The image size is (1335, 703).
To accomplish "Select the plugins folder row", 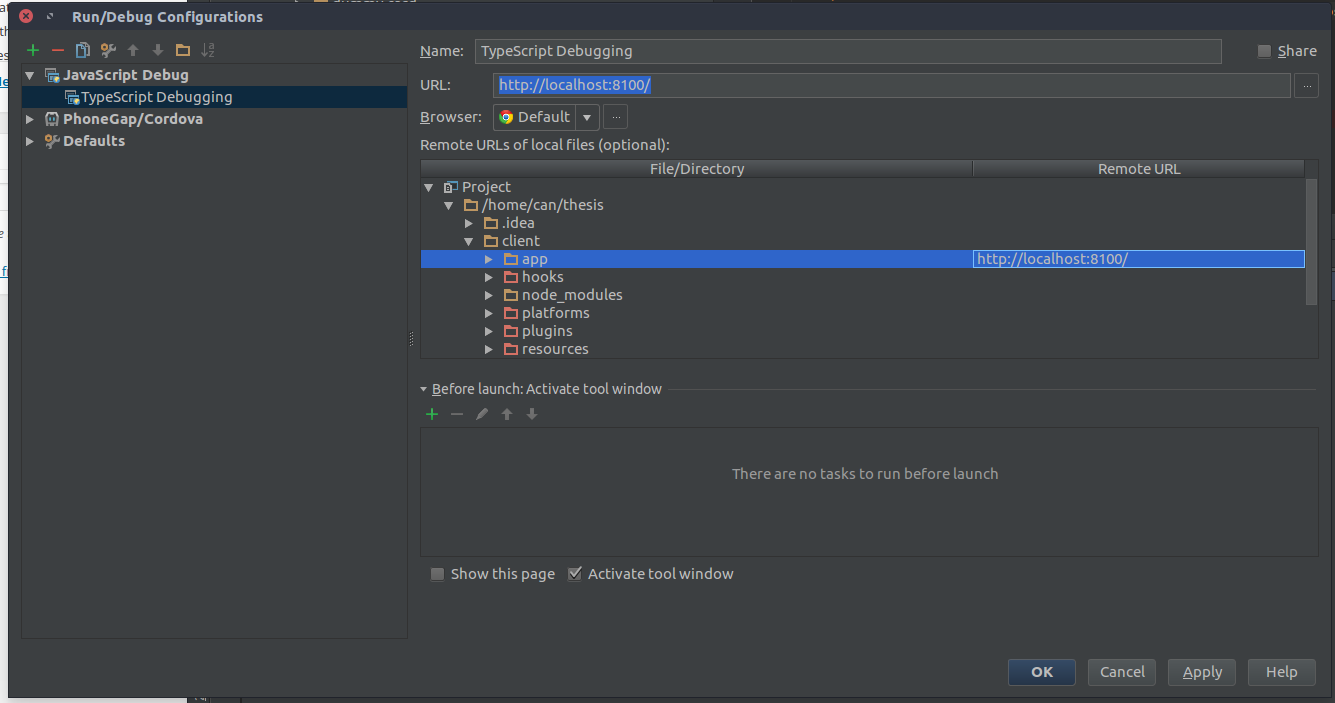I will point(863,331).
